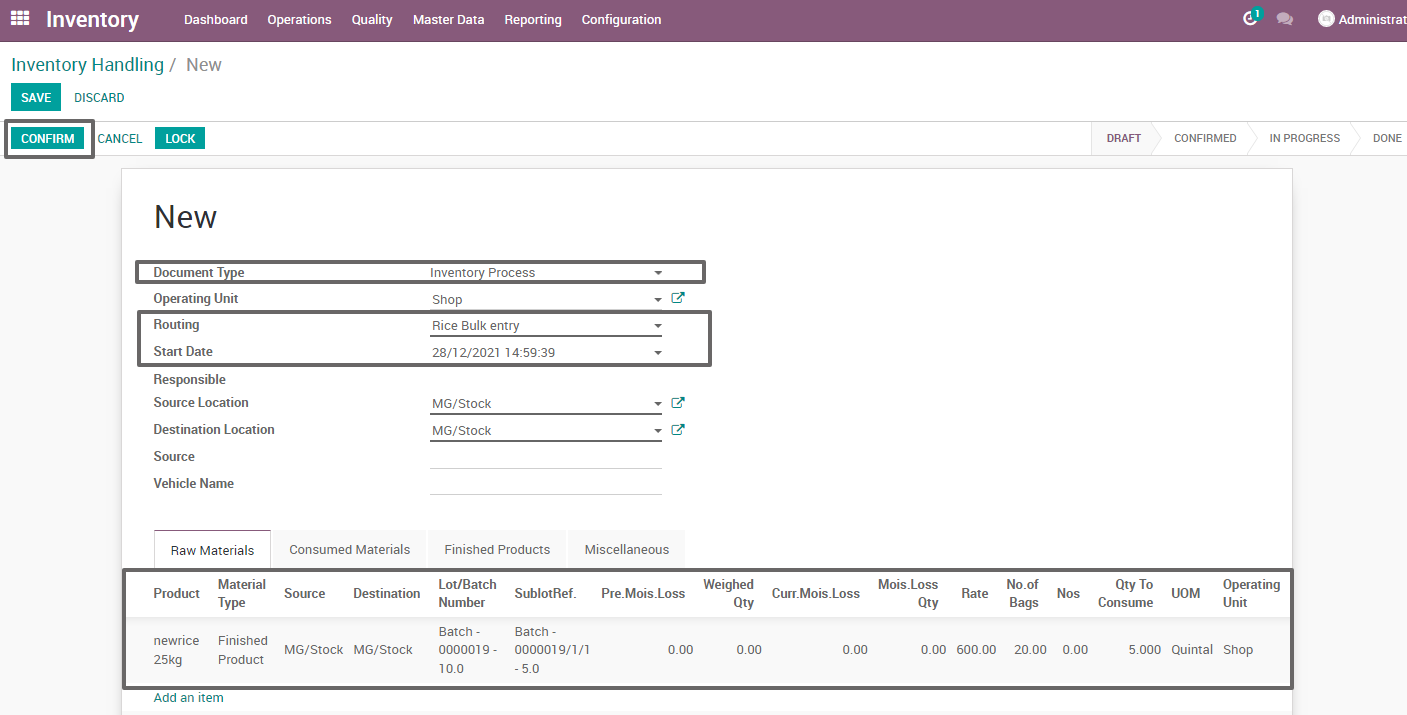
Task: Open Operating Unit record via external link icon
Action: coord(678,297)
